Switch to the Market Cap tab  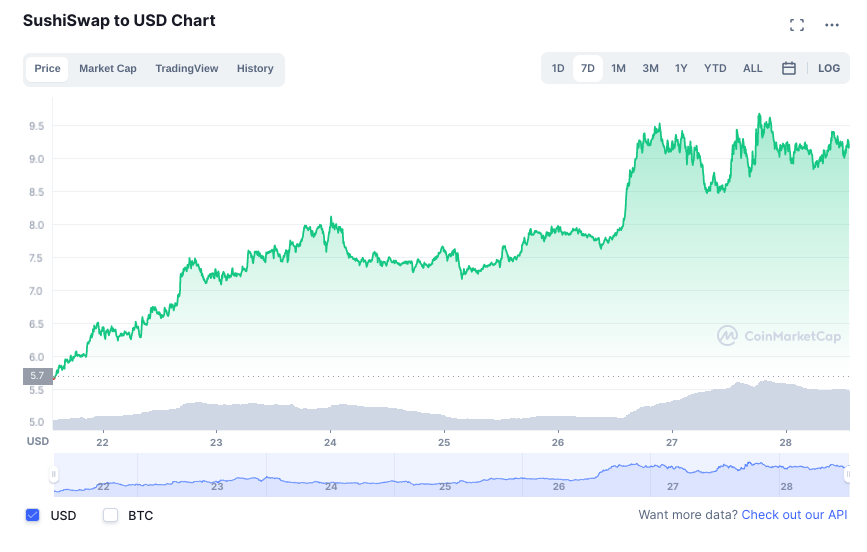[x=108, y=69]
